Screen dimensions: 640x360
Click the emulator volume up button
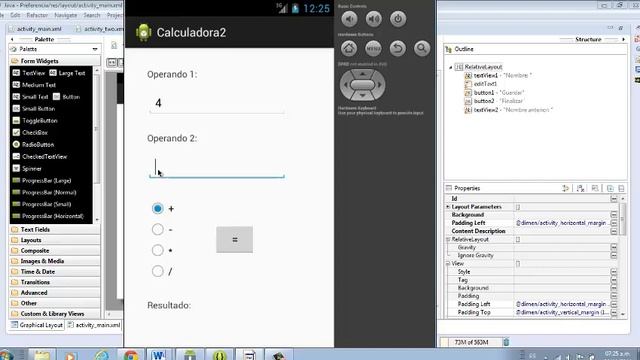(373, 19)
